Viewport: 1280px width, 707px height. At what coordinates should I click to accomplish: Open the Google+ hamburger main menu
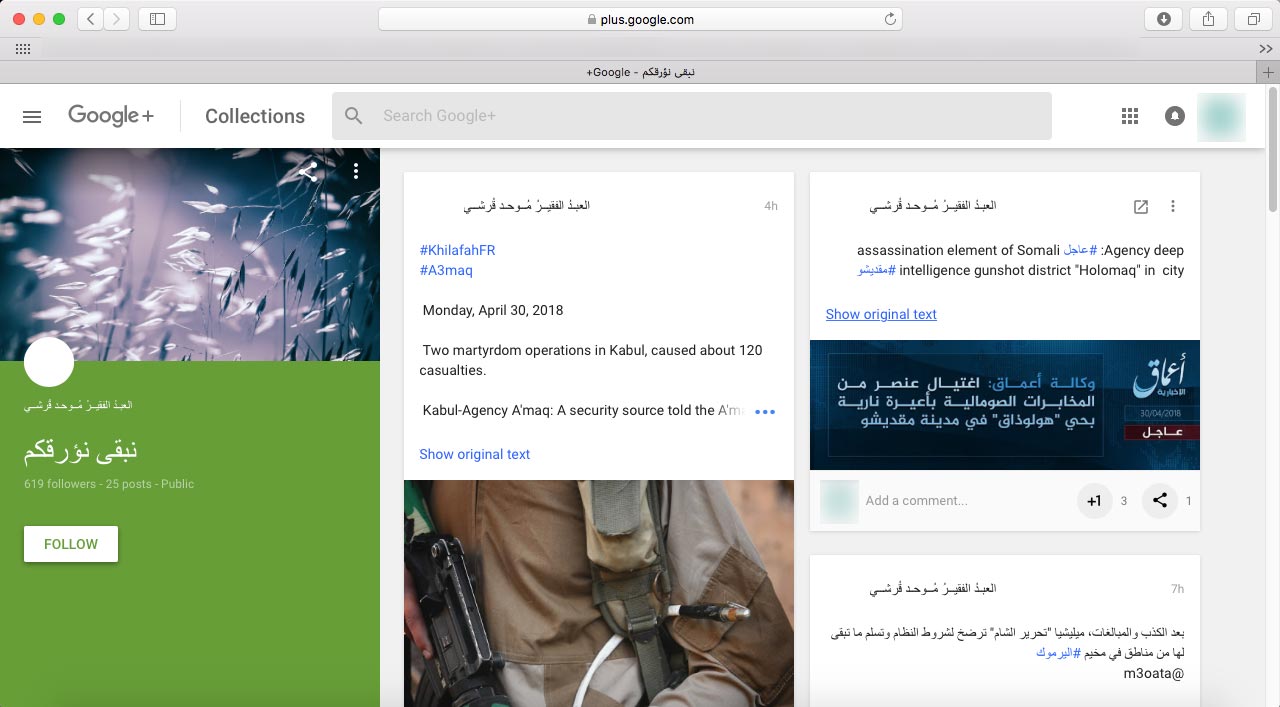[32, 116]
